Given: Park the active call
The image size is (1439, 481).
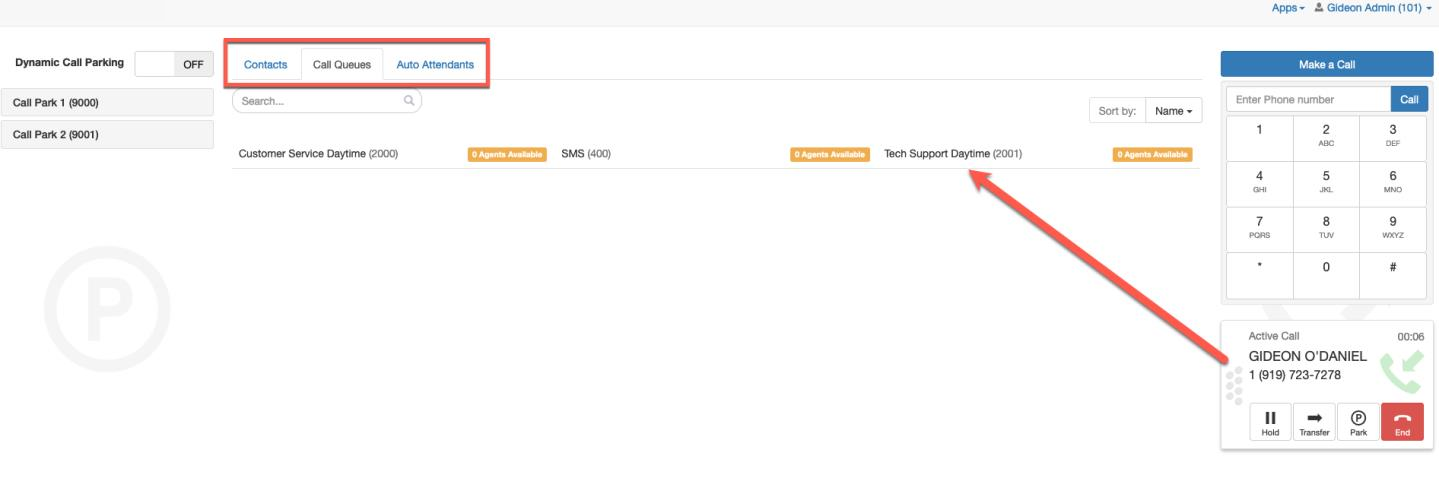Looking at the screenshot, I should pyautogui.click(x=1358, y=422).
